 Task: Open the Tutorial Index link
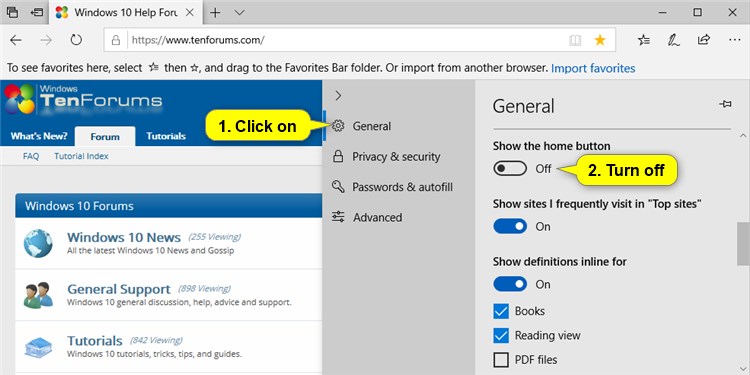81,156
